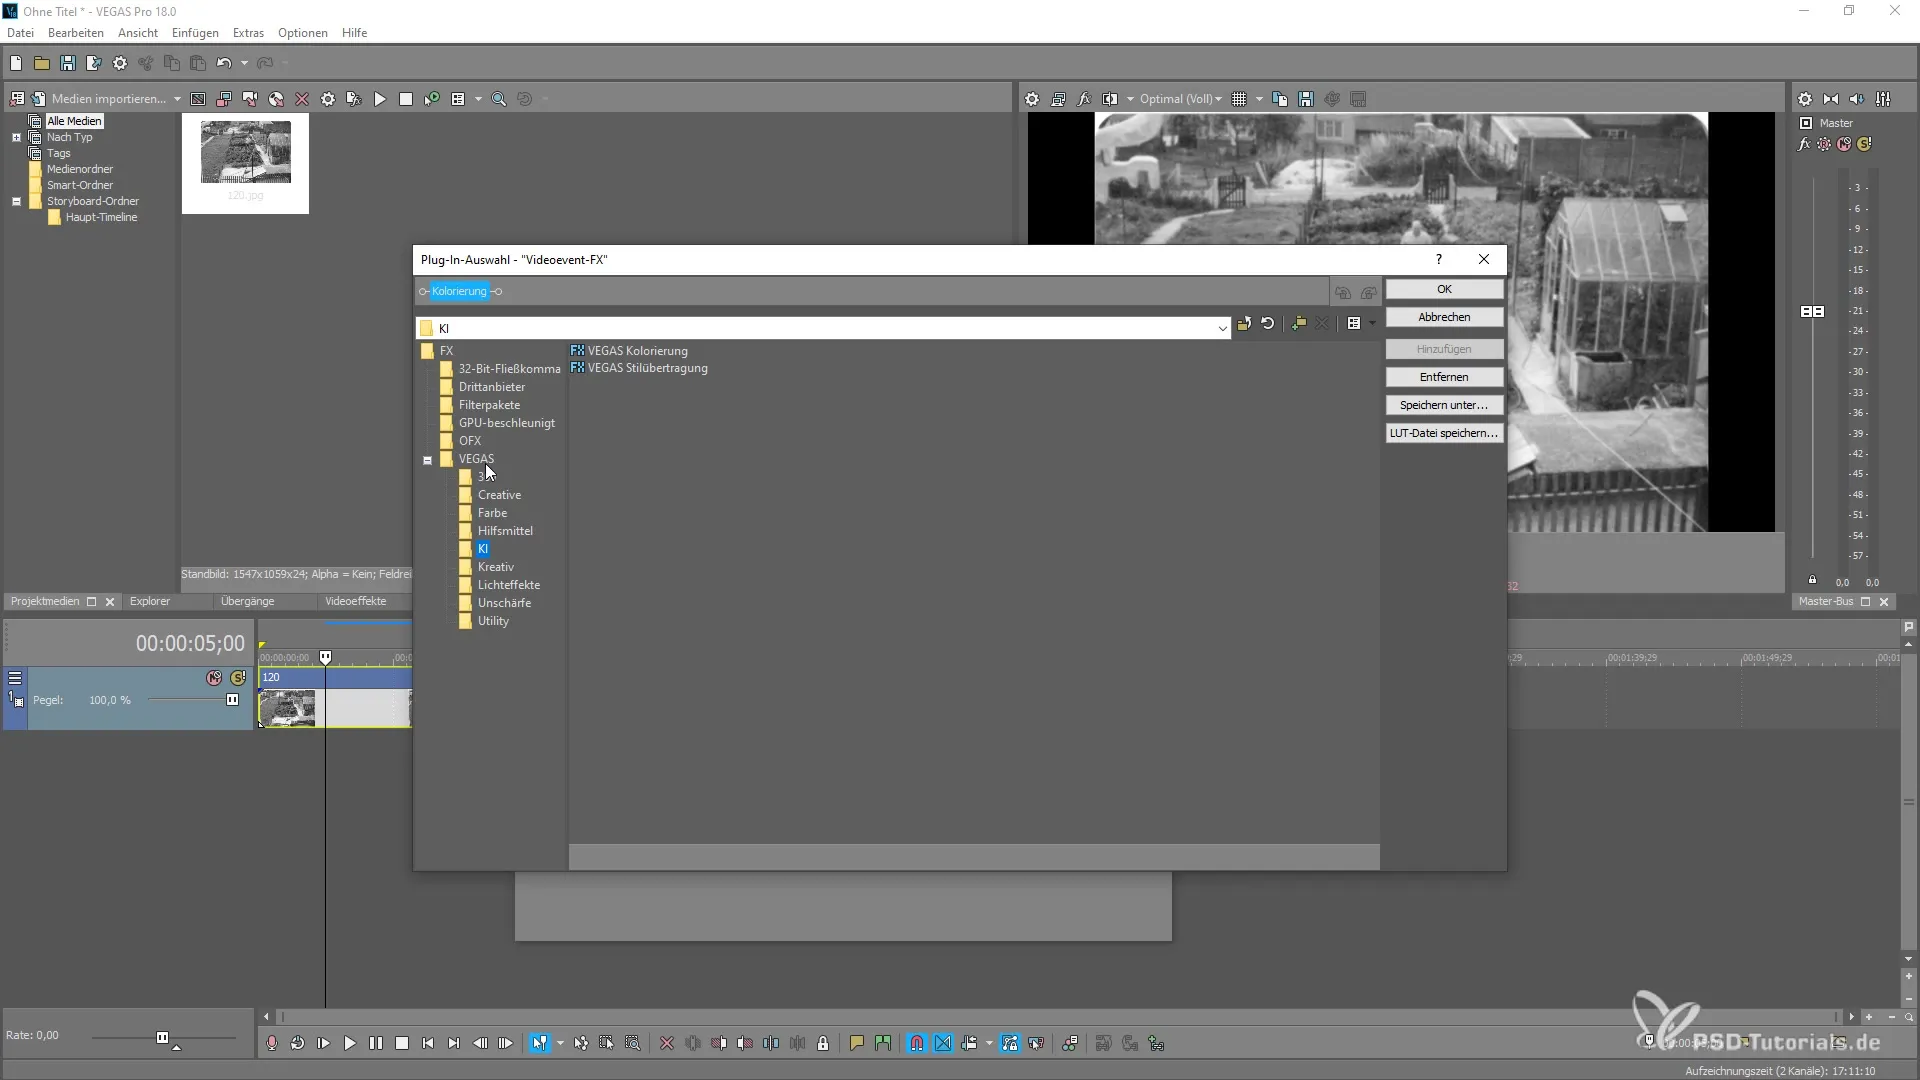Toggle track solo button on video track
Image resolution: width=1920 pixels, height=1080 pixels.
tap(238, 678)
